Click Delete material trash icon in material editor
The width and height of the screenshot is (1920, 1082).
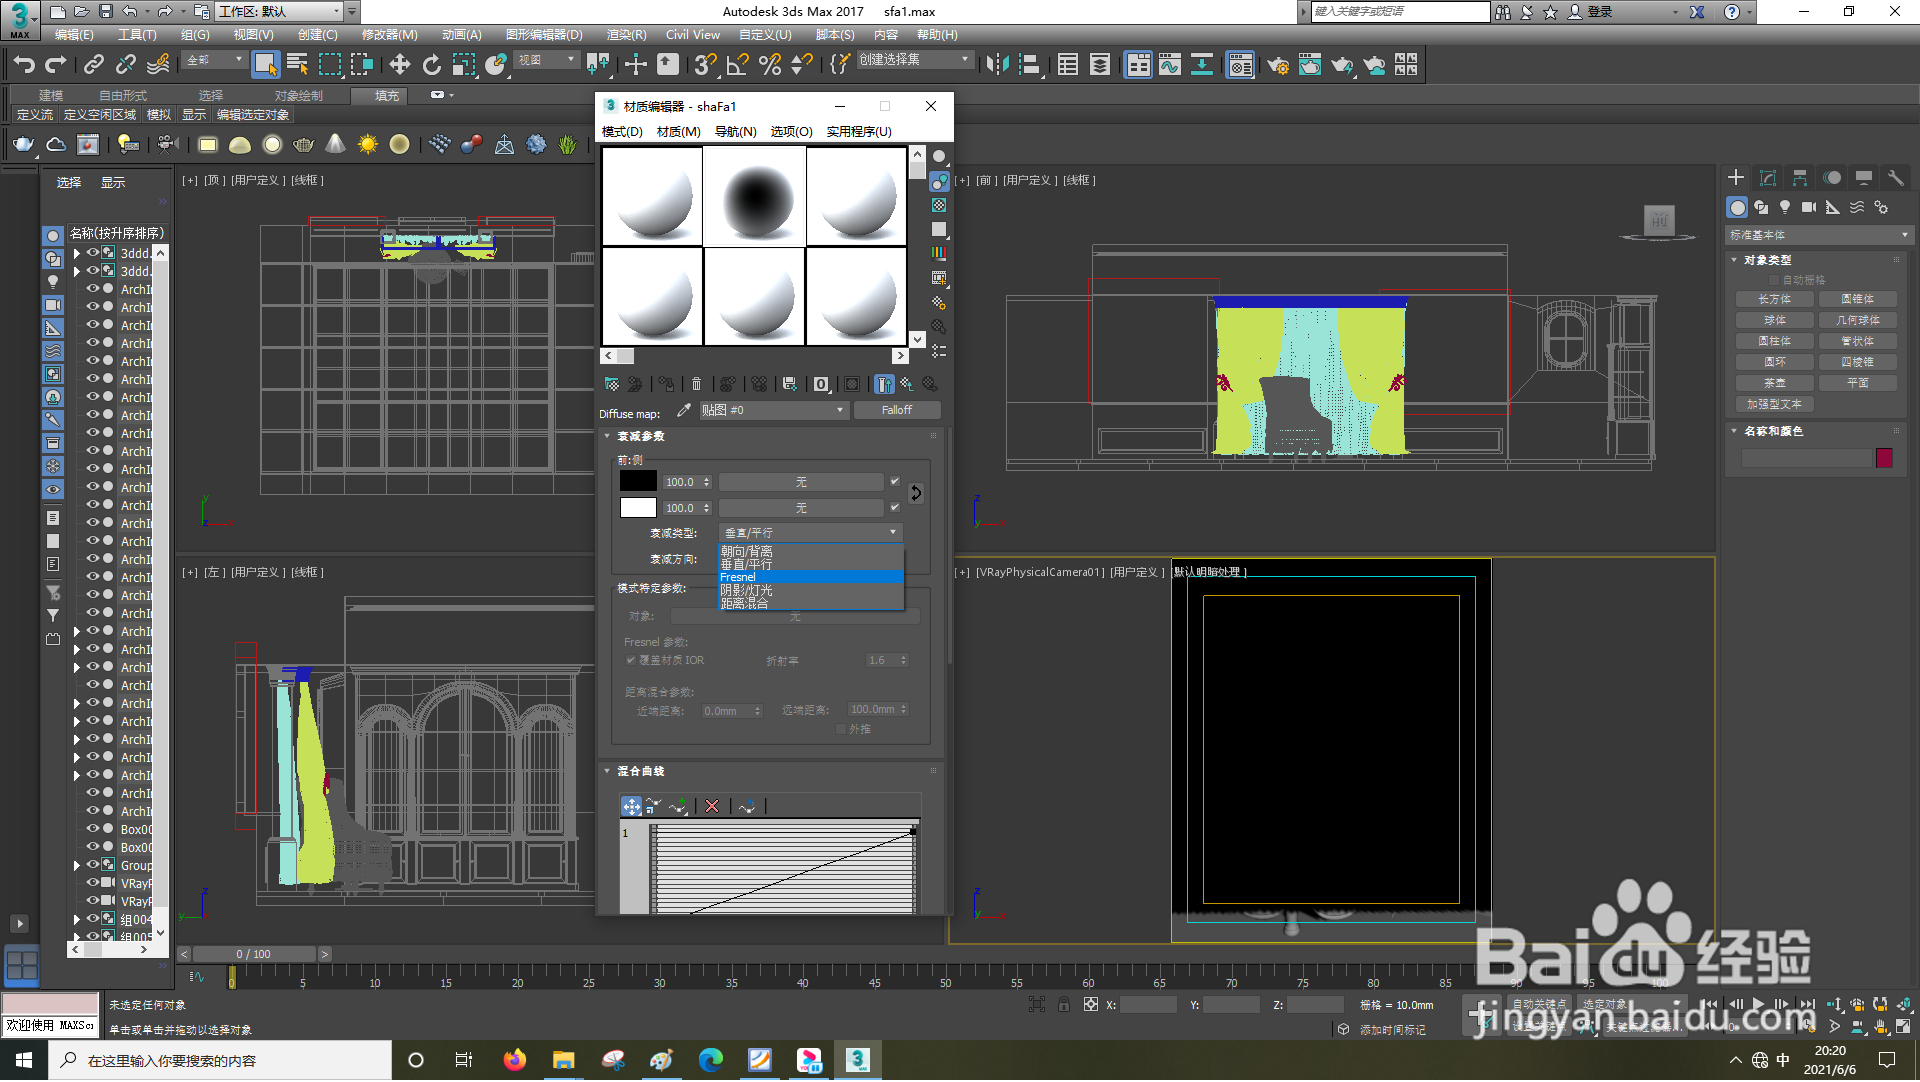697,384
